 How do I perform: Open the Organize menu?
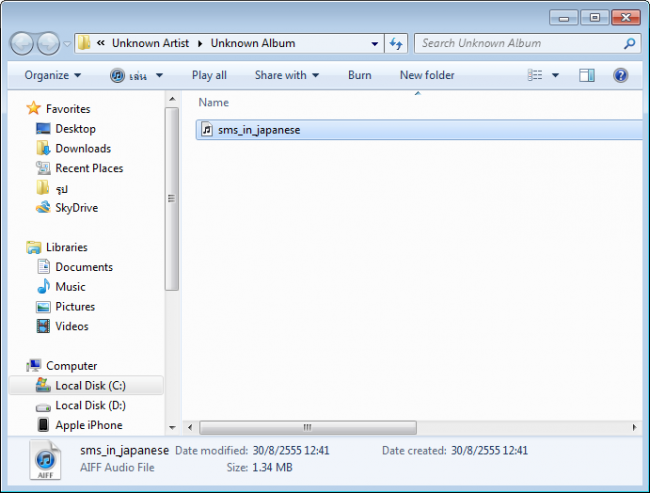tap(53, 75)
